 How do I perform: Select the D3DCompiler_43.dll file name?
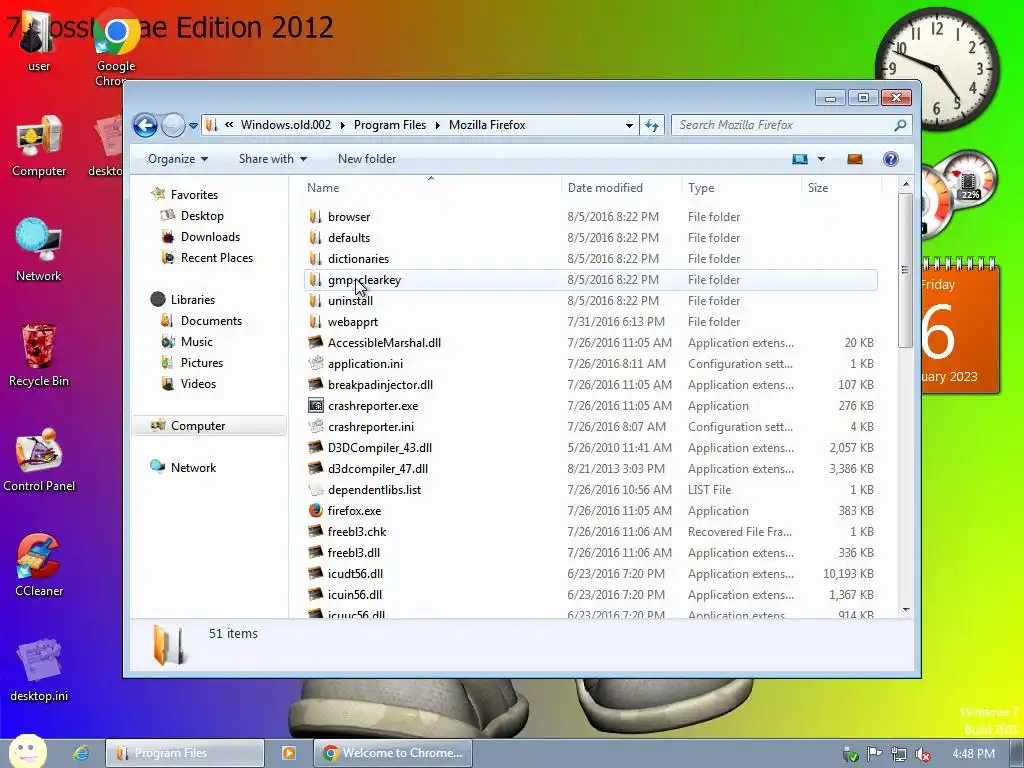tap(379, 447)
